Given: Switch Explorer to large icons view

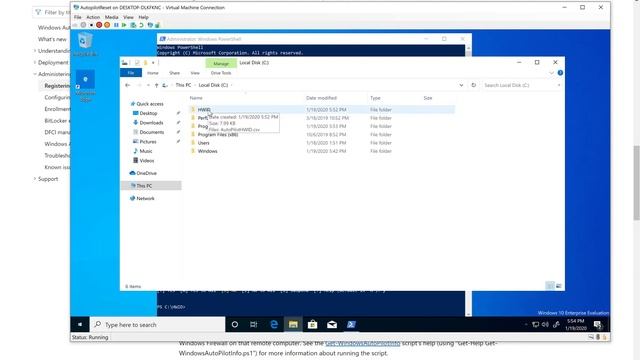Looking at the screenshot, I should click(559, 286).
